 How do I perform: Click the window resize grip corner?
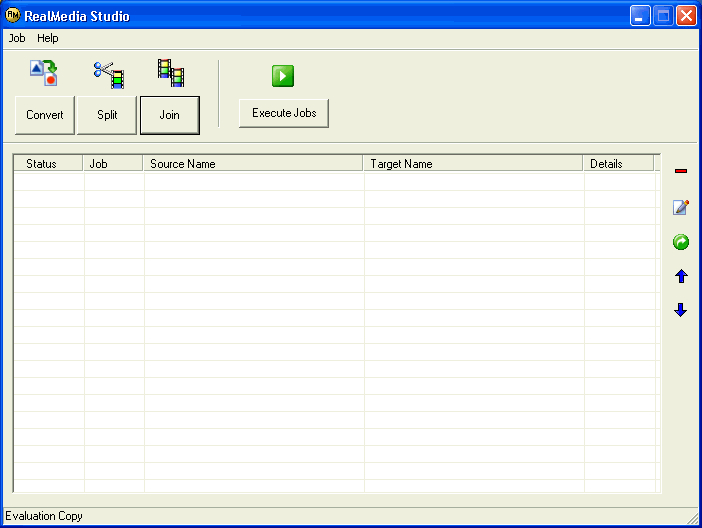tap(693, 518)
